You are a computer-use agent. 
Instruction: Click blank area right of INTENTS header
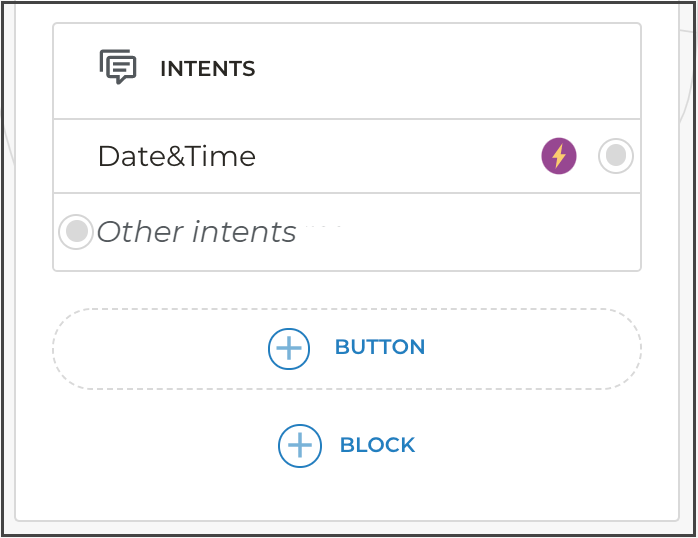(x=450, y=69)
